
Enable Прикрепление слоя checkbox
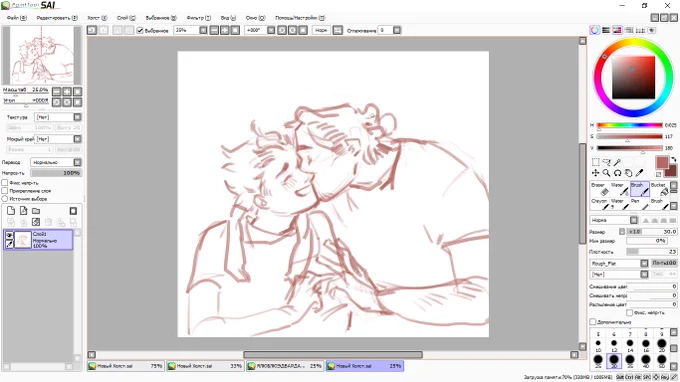click(x=5, y=191)
